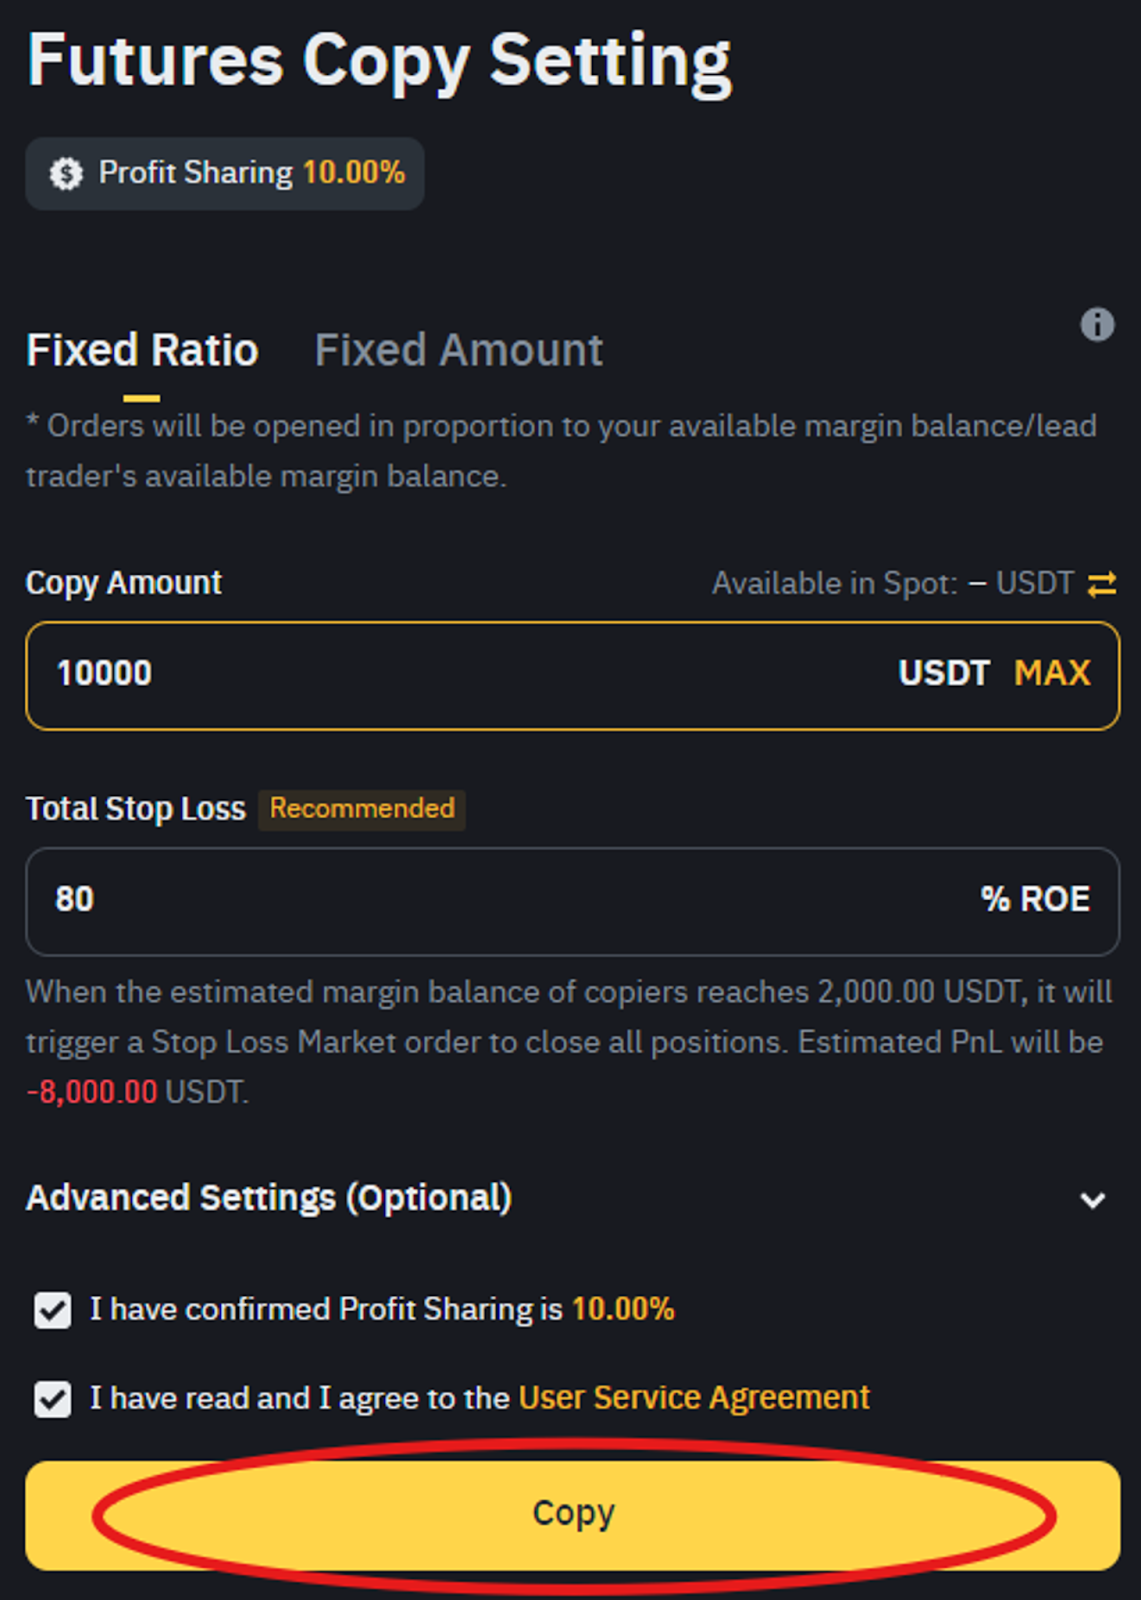Click the yellow Copy button
The width and height of the screenshot is (1141, 1600).
point(572,1515)
